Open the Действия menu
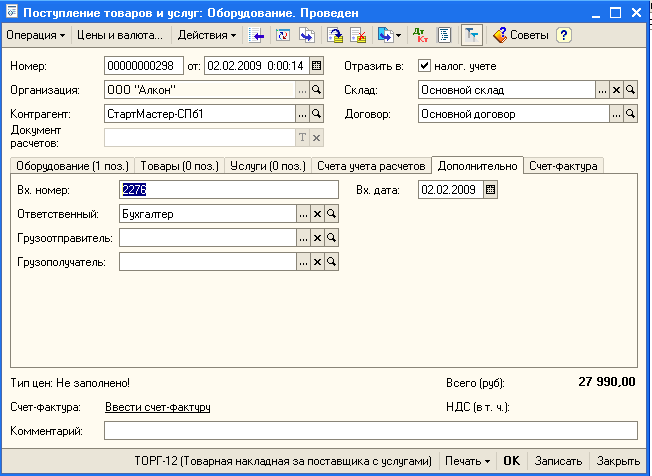 coord(207,35)
